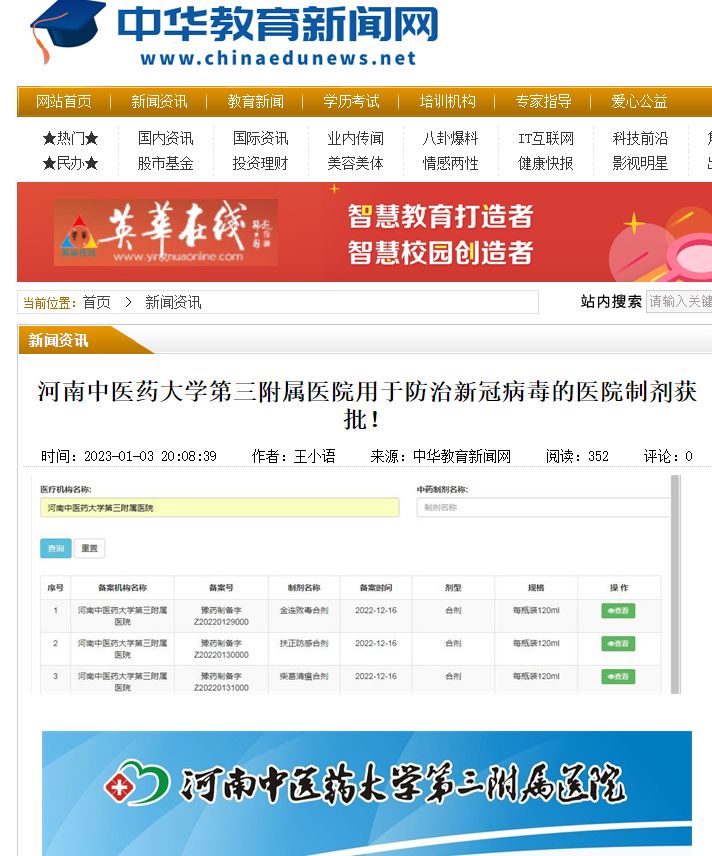712x856 pixels.
Task: Click 首页 in the breadcrumb trail
Action: (97, 302)
